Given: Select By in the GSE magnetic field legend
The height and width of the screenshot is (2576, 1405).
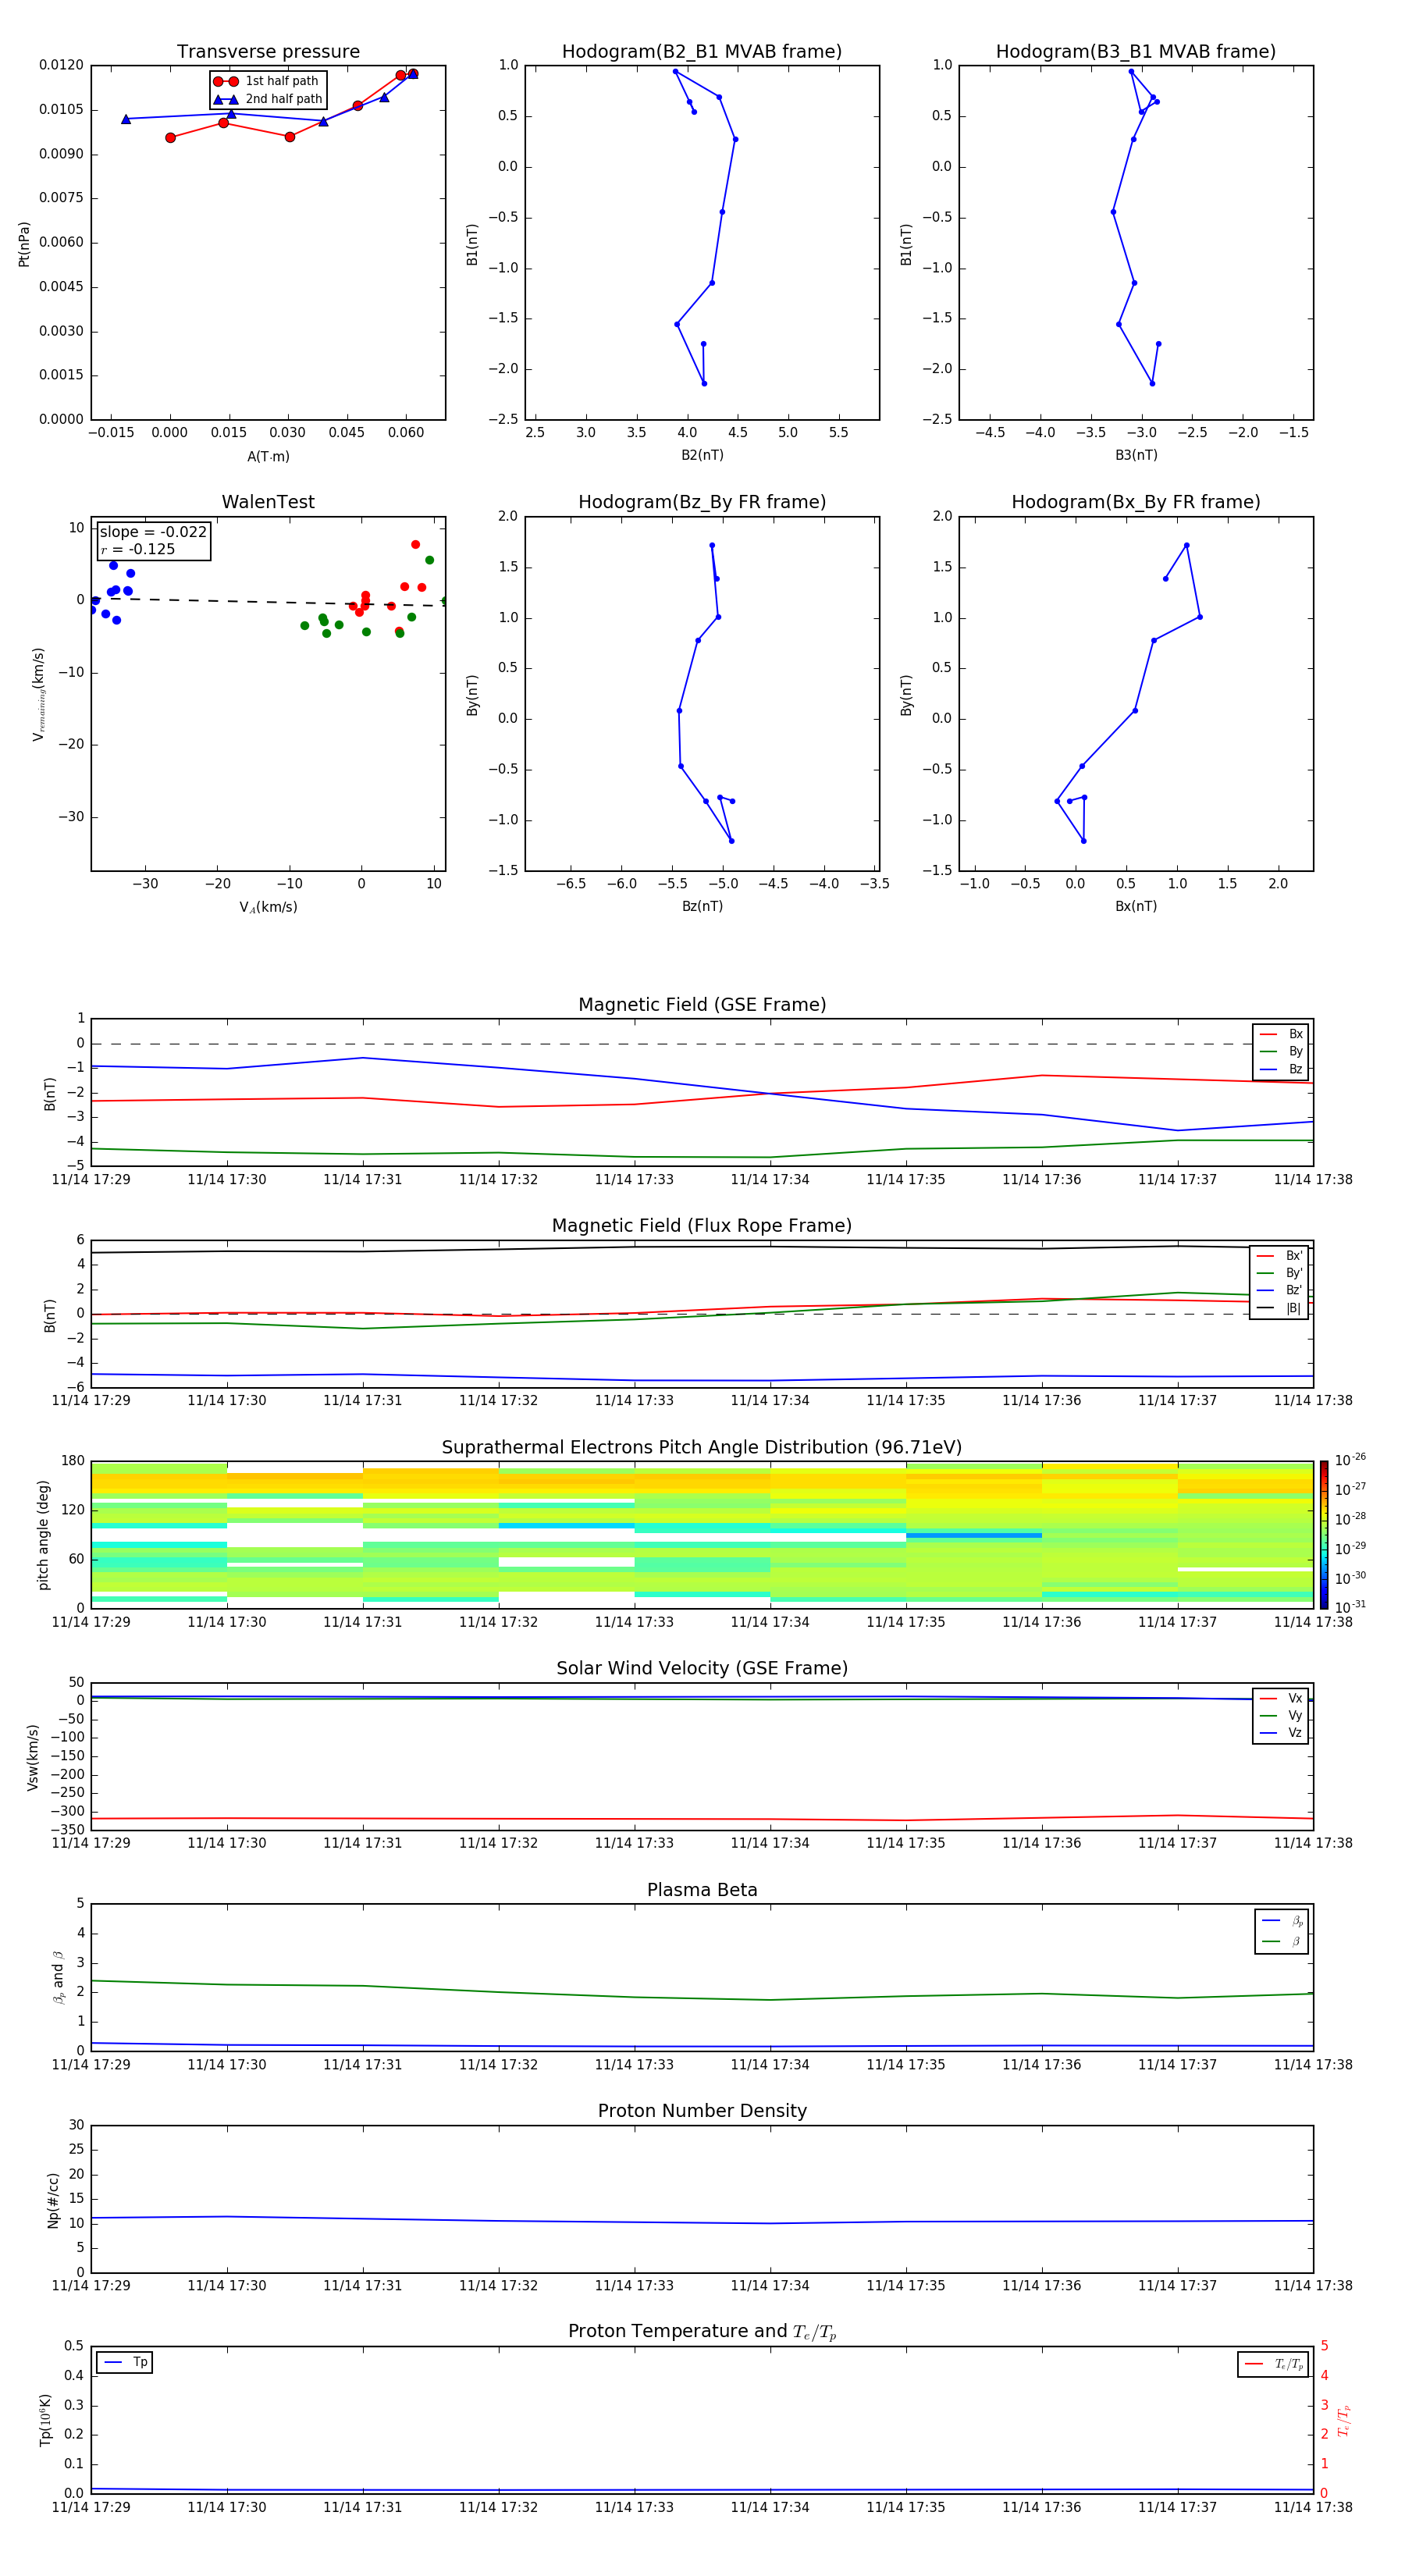Looking at the screenshot, I should click(1281, 1052).
